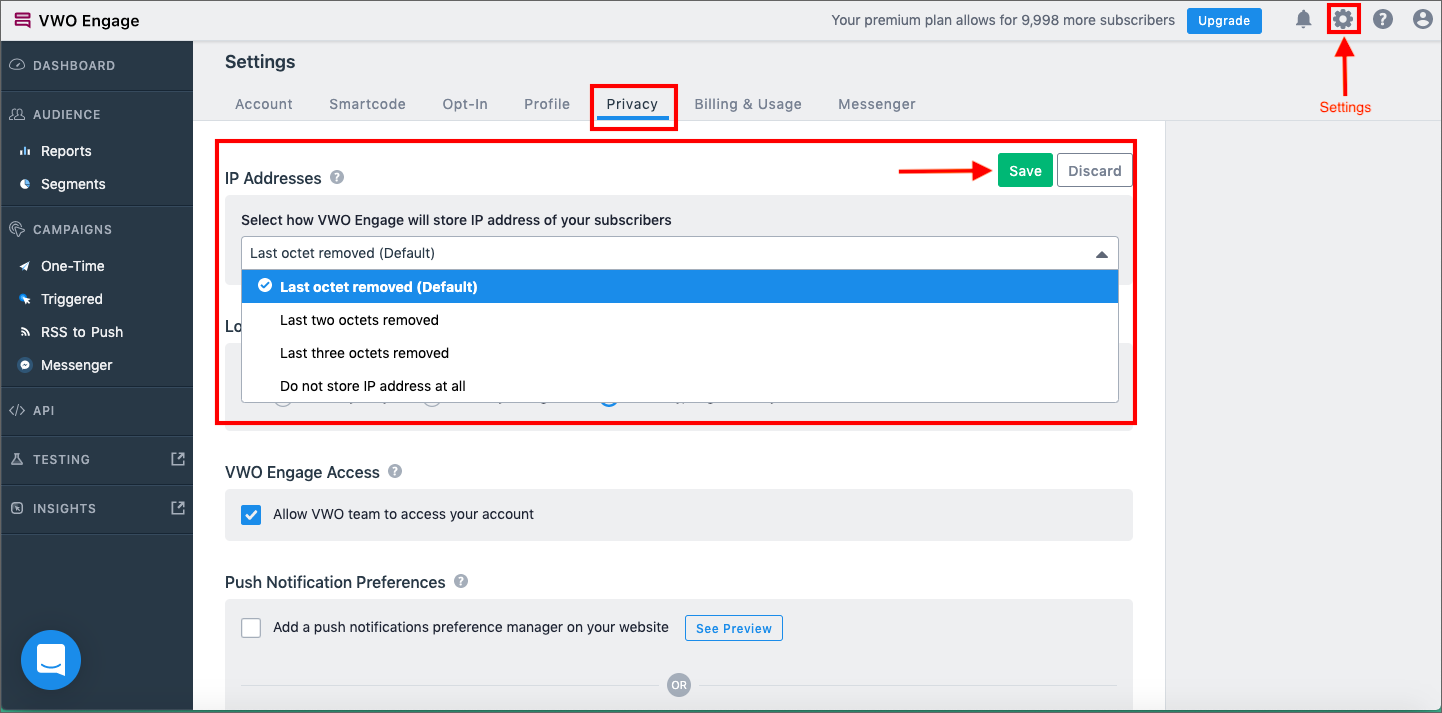The width and height of the screenshot is (1442, 713).
Task: Click the One-Time paper plane icon
Action: 25,266
